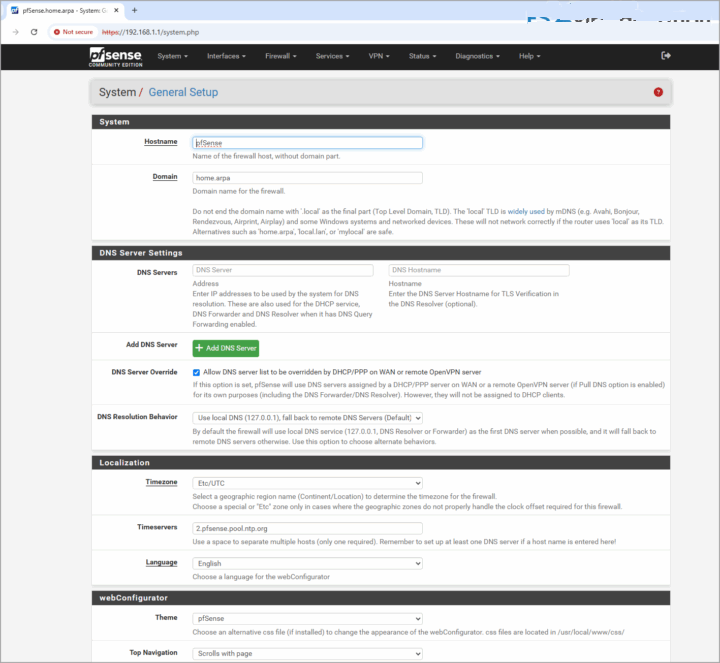Screen dimensions: 720x663
Task: Click the General Setup breadcrumb link
Action: click(x=183, y=92)
